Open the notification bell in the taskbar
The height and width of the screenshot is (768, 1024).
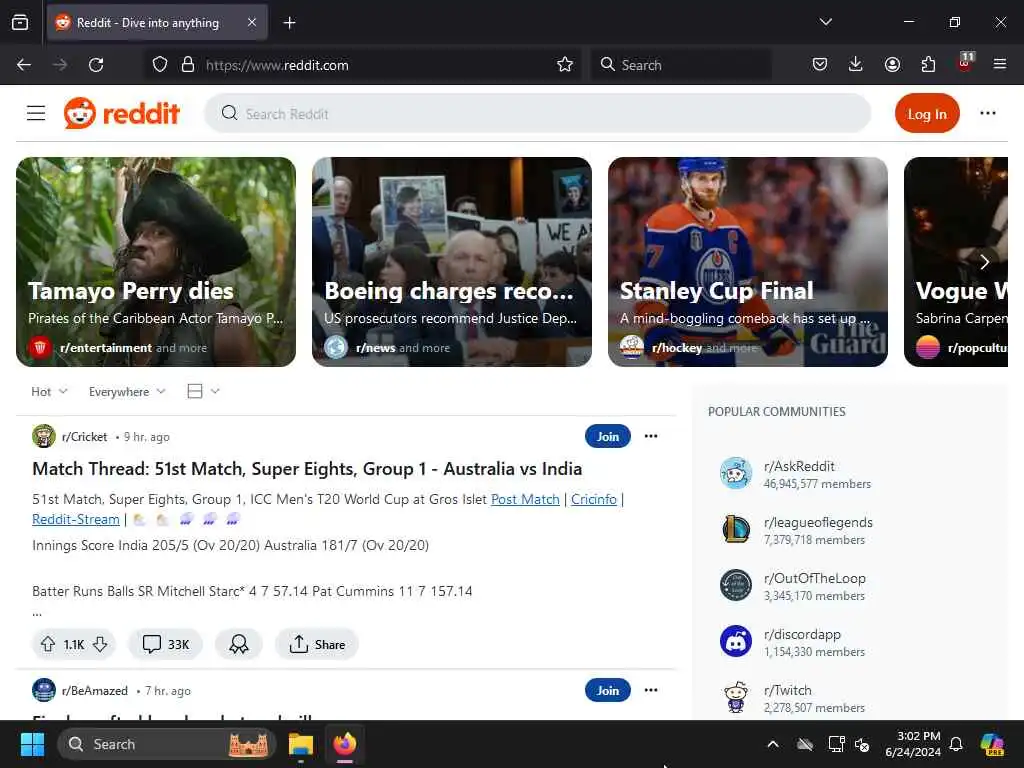(x=955, y=744)
